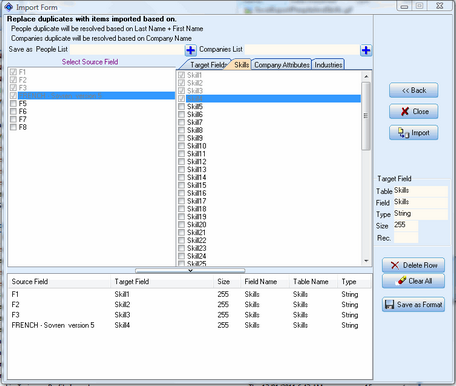456x386 pixels.
Task: Click the Field Name column header
Action: [x=265, y=282]
